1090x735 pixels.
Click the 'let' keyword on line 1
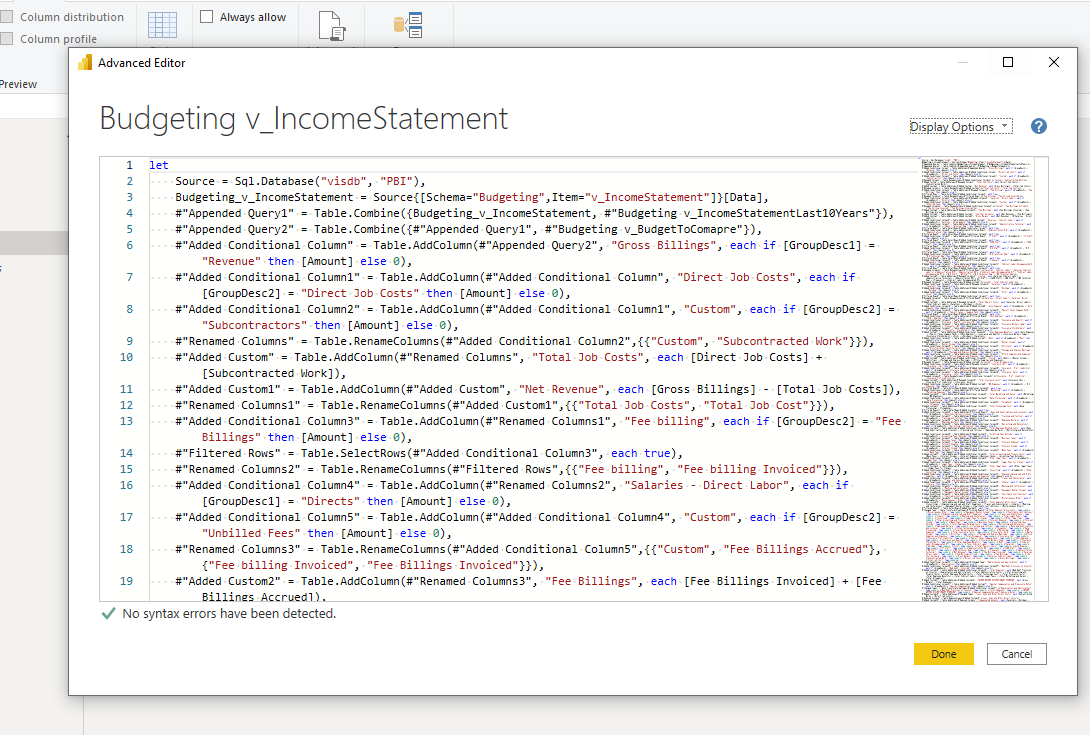coord(158,165)
